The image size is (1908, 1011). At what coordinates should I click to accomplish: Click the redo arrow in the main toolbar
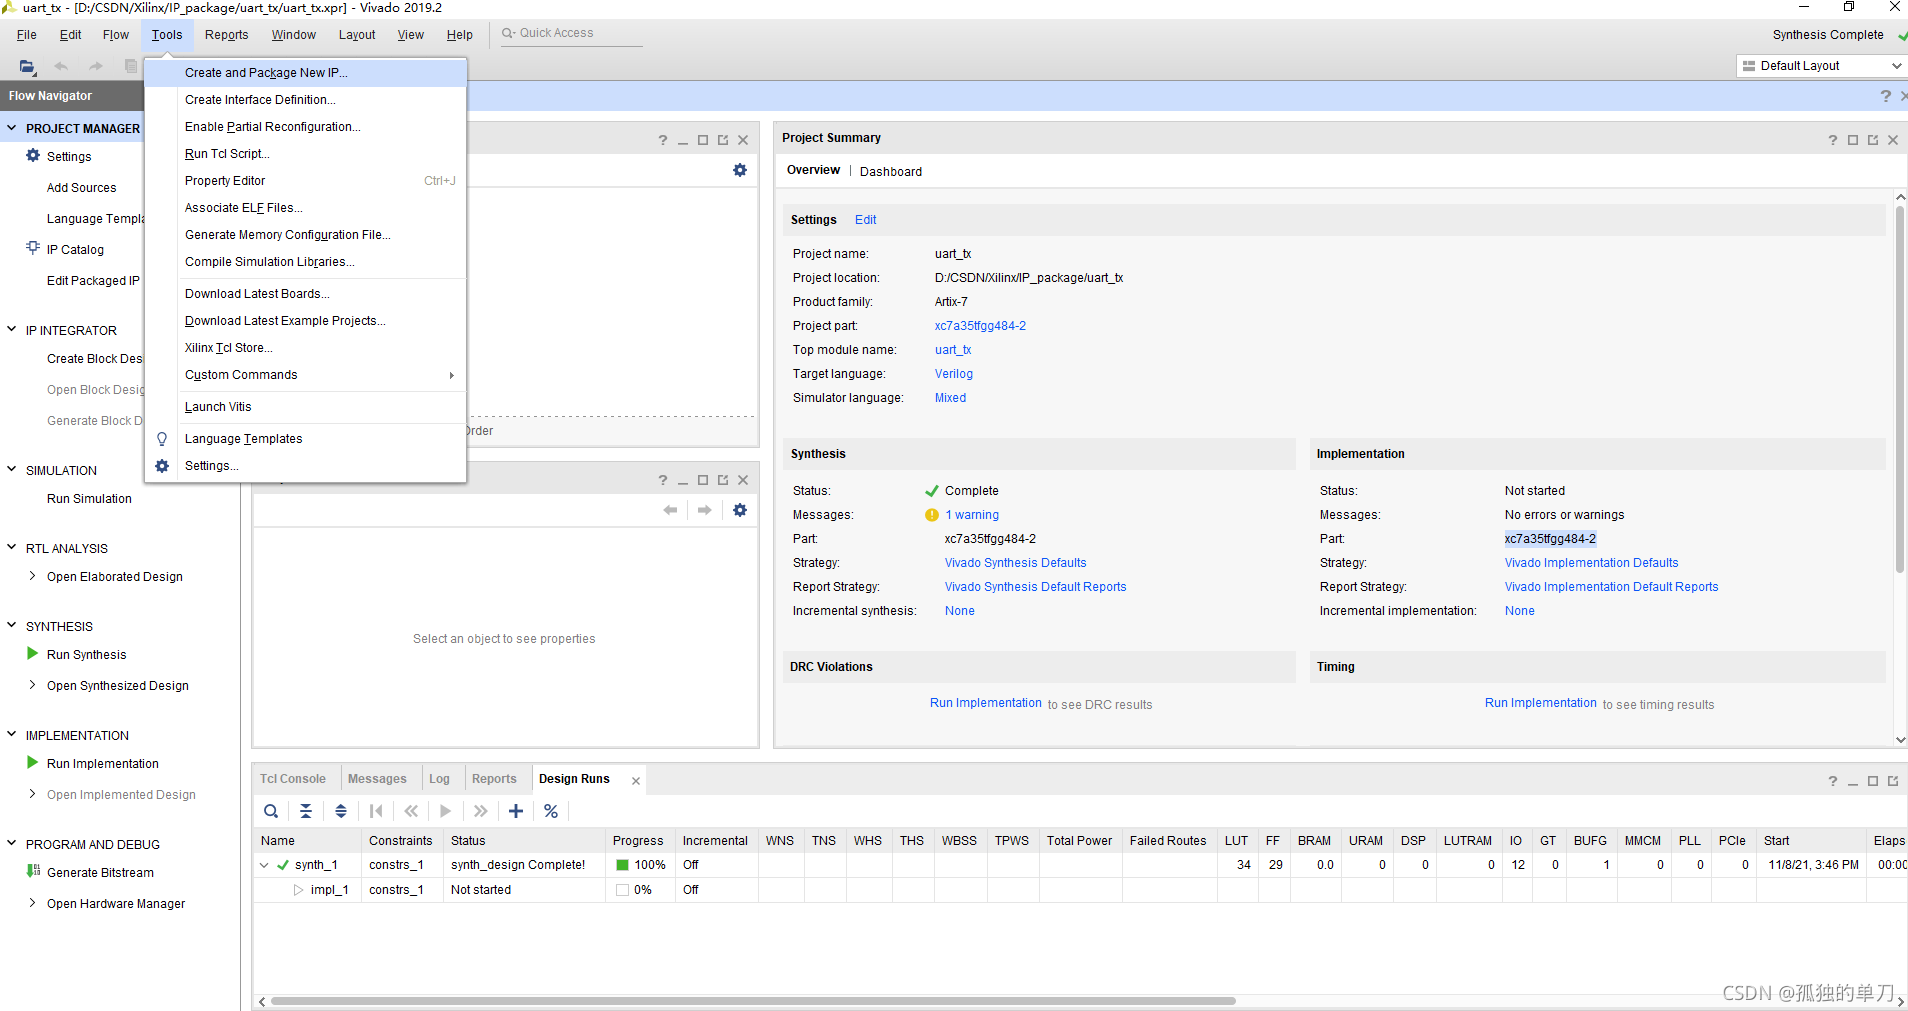point(96,66)
